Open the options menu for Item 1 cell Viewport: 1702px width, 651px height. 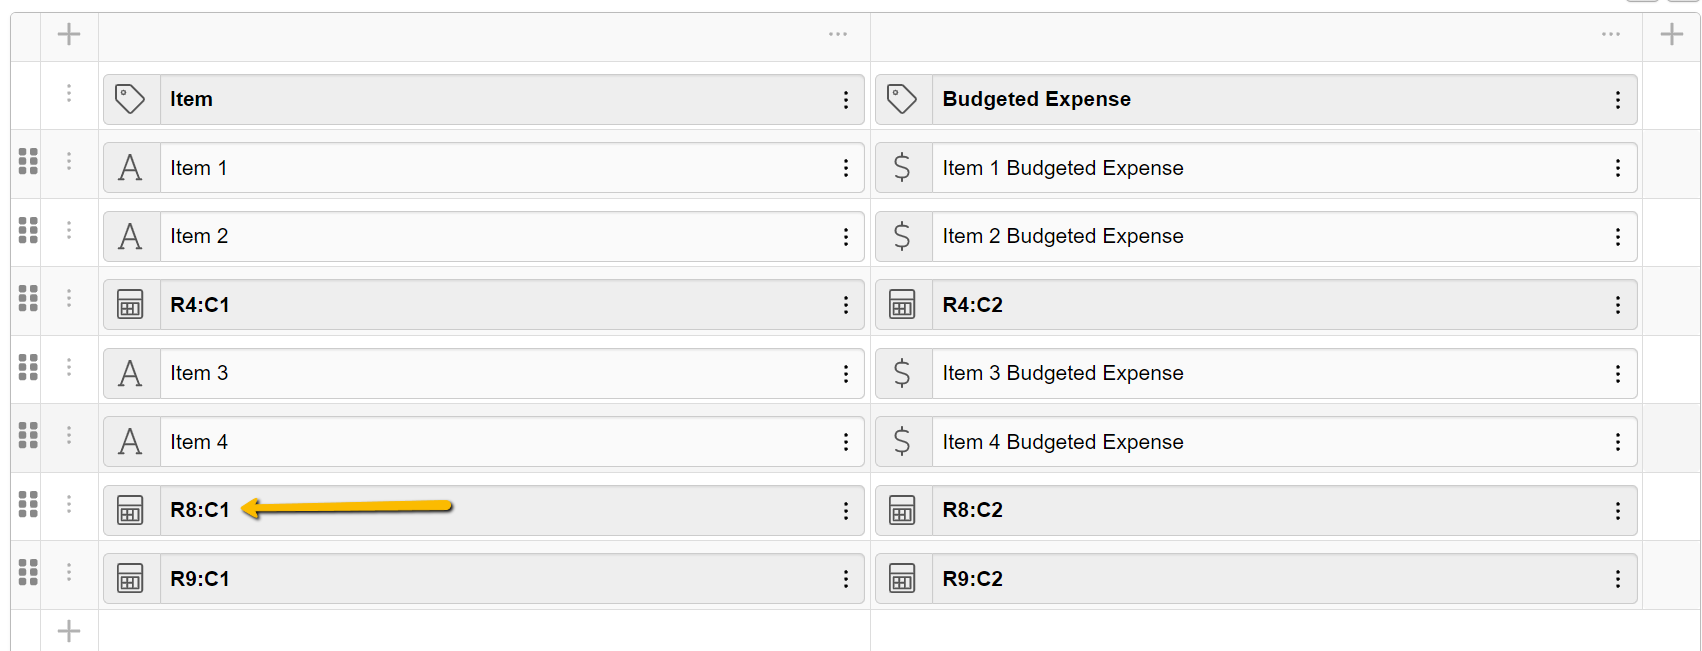coord(846,168)
